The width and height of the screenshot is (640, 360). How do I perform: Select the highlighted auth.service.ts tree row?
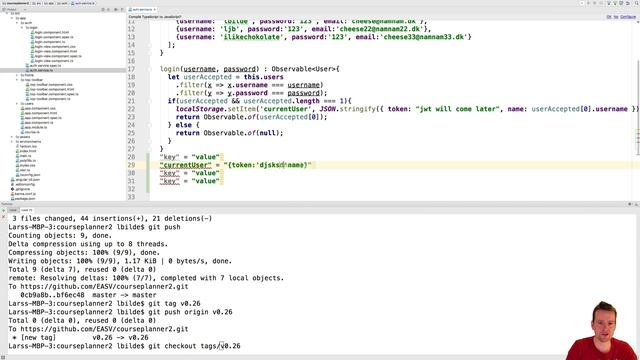pyautogui.click(x=62, y=70)
